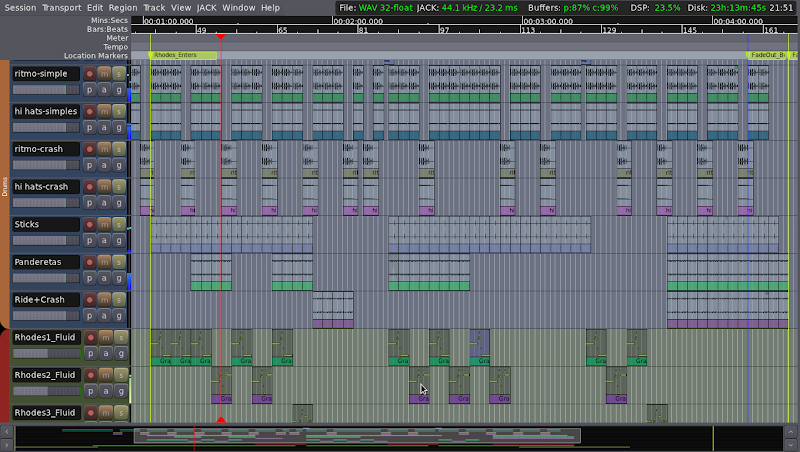
Task: Open automation button on Rhodes2_Fluid track
Action: pyautogui.click(x=104, y=391)
